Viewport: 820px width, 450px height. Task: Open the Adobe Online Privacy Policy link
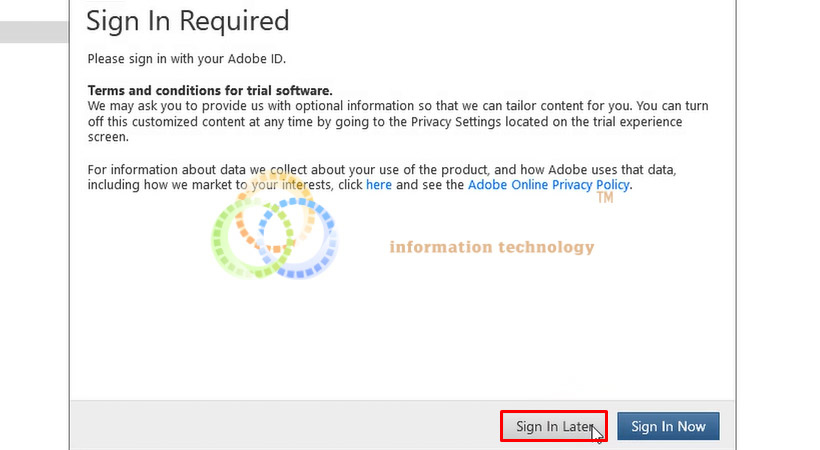[548, 185]
